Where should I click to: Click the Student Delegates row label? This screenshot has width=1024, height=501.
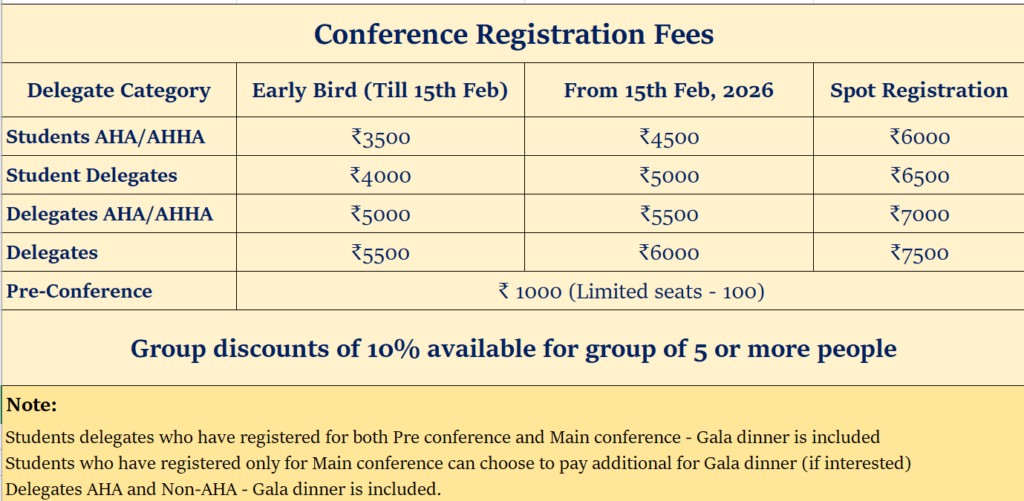[x=92, y=175]
